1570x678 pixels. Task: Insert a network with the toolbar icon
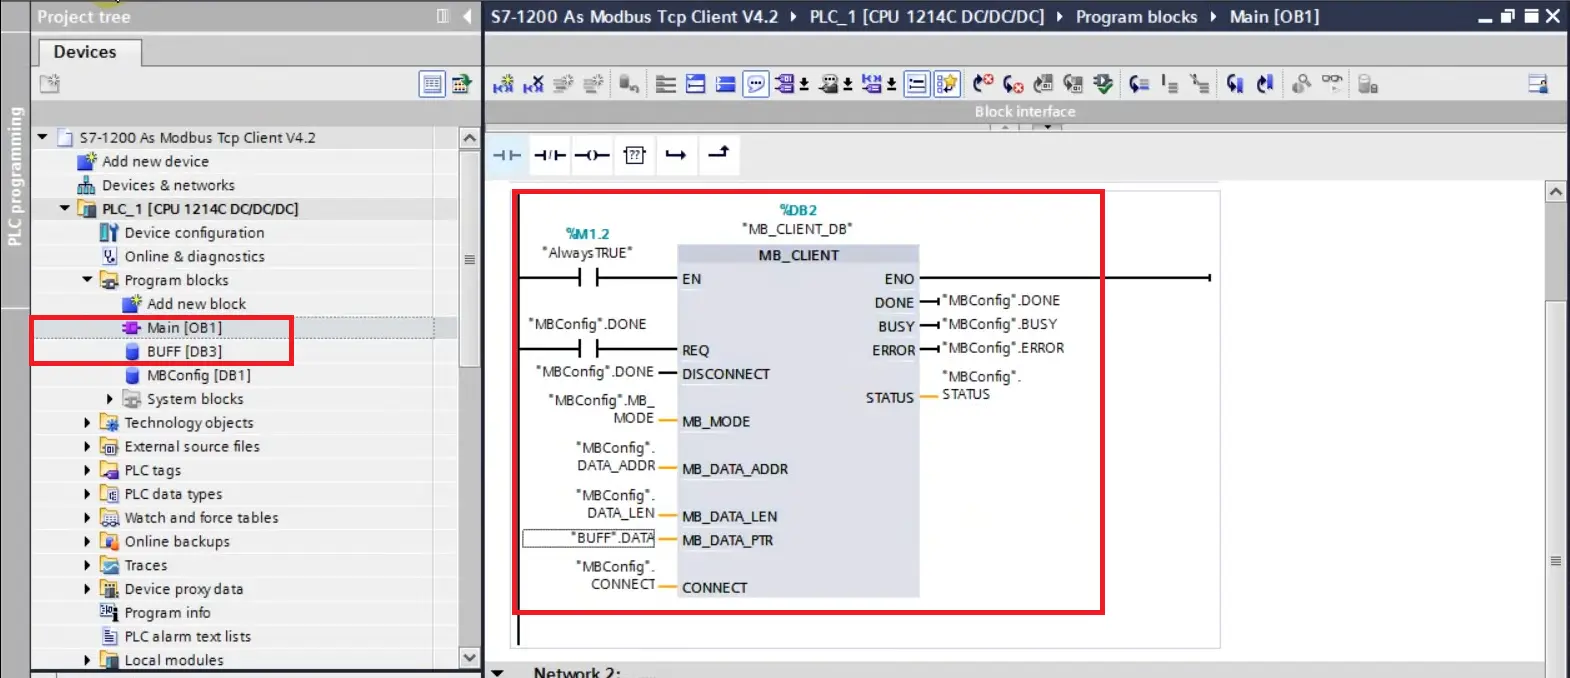pos(503,85)
